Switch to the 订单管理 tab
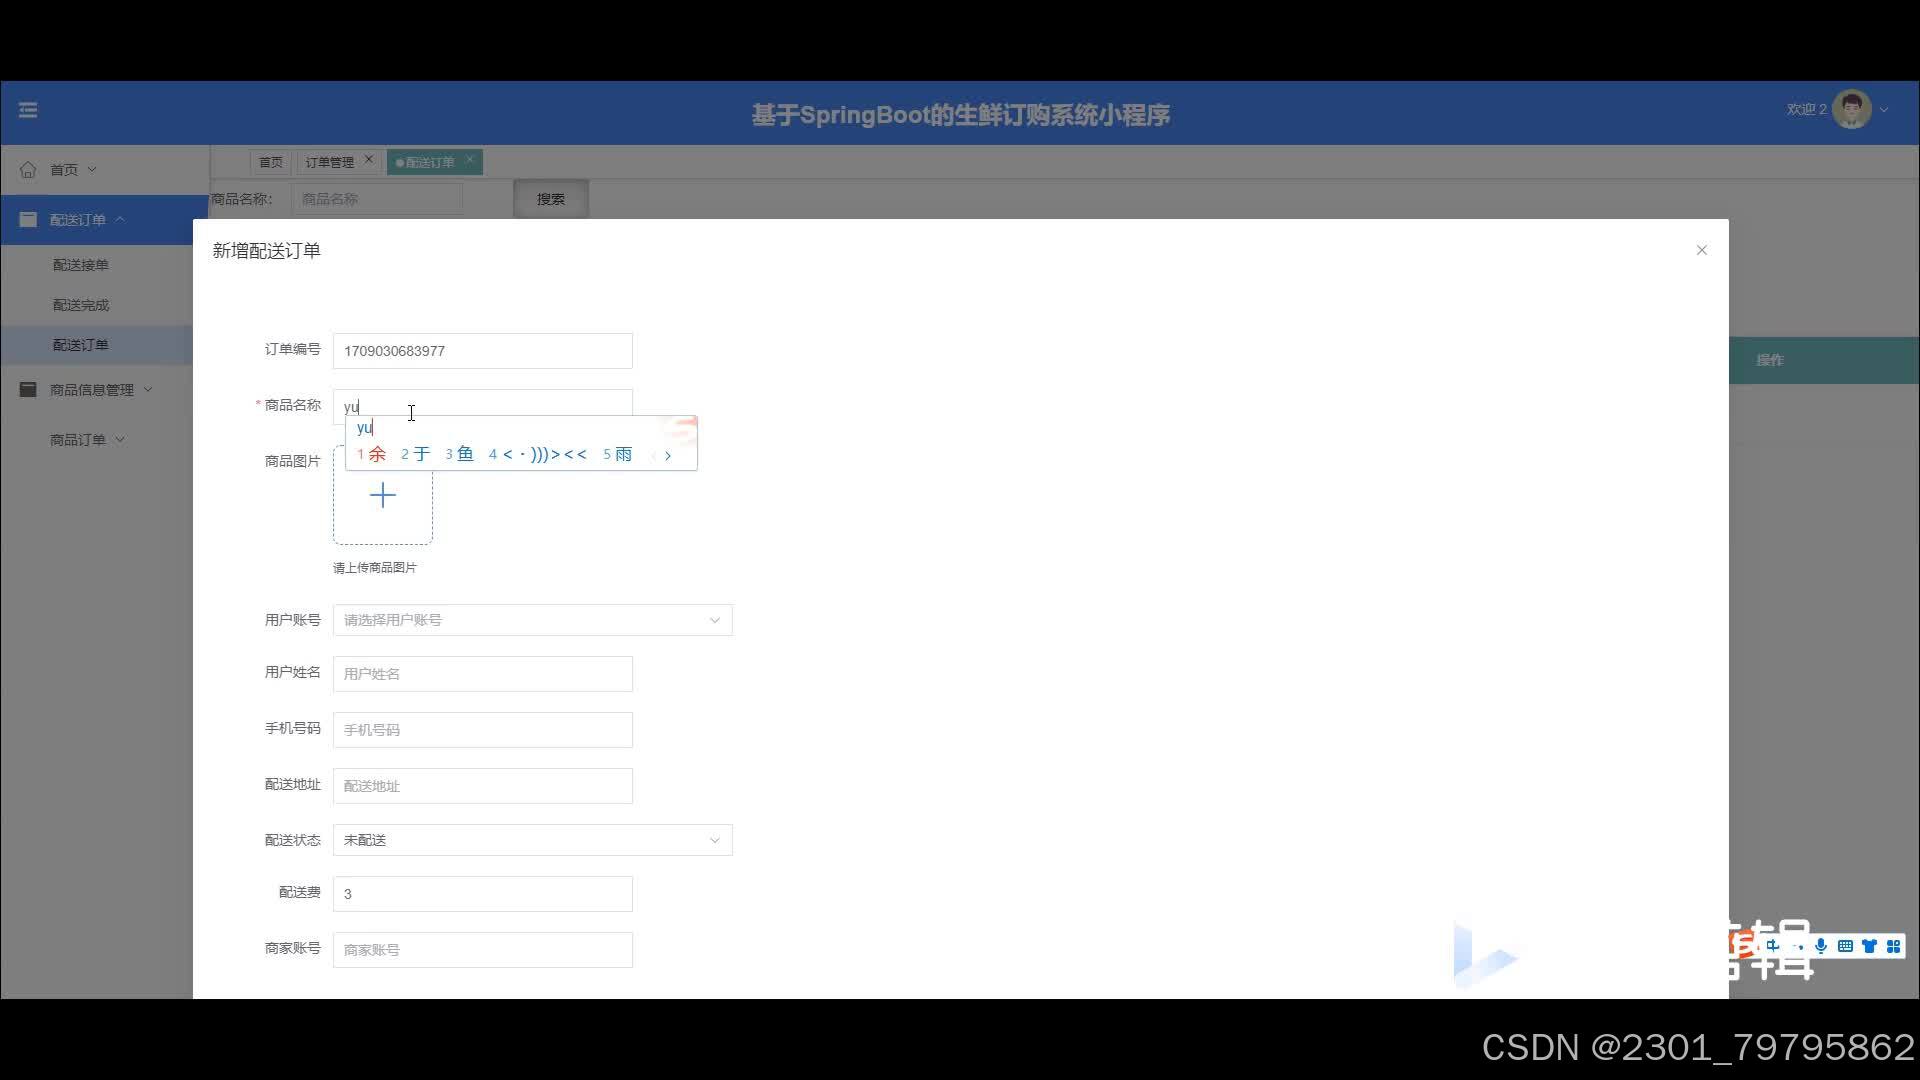Viewport: 1920px width, 1080px height. (x=329, y=162)
